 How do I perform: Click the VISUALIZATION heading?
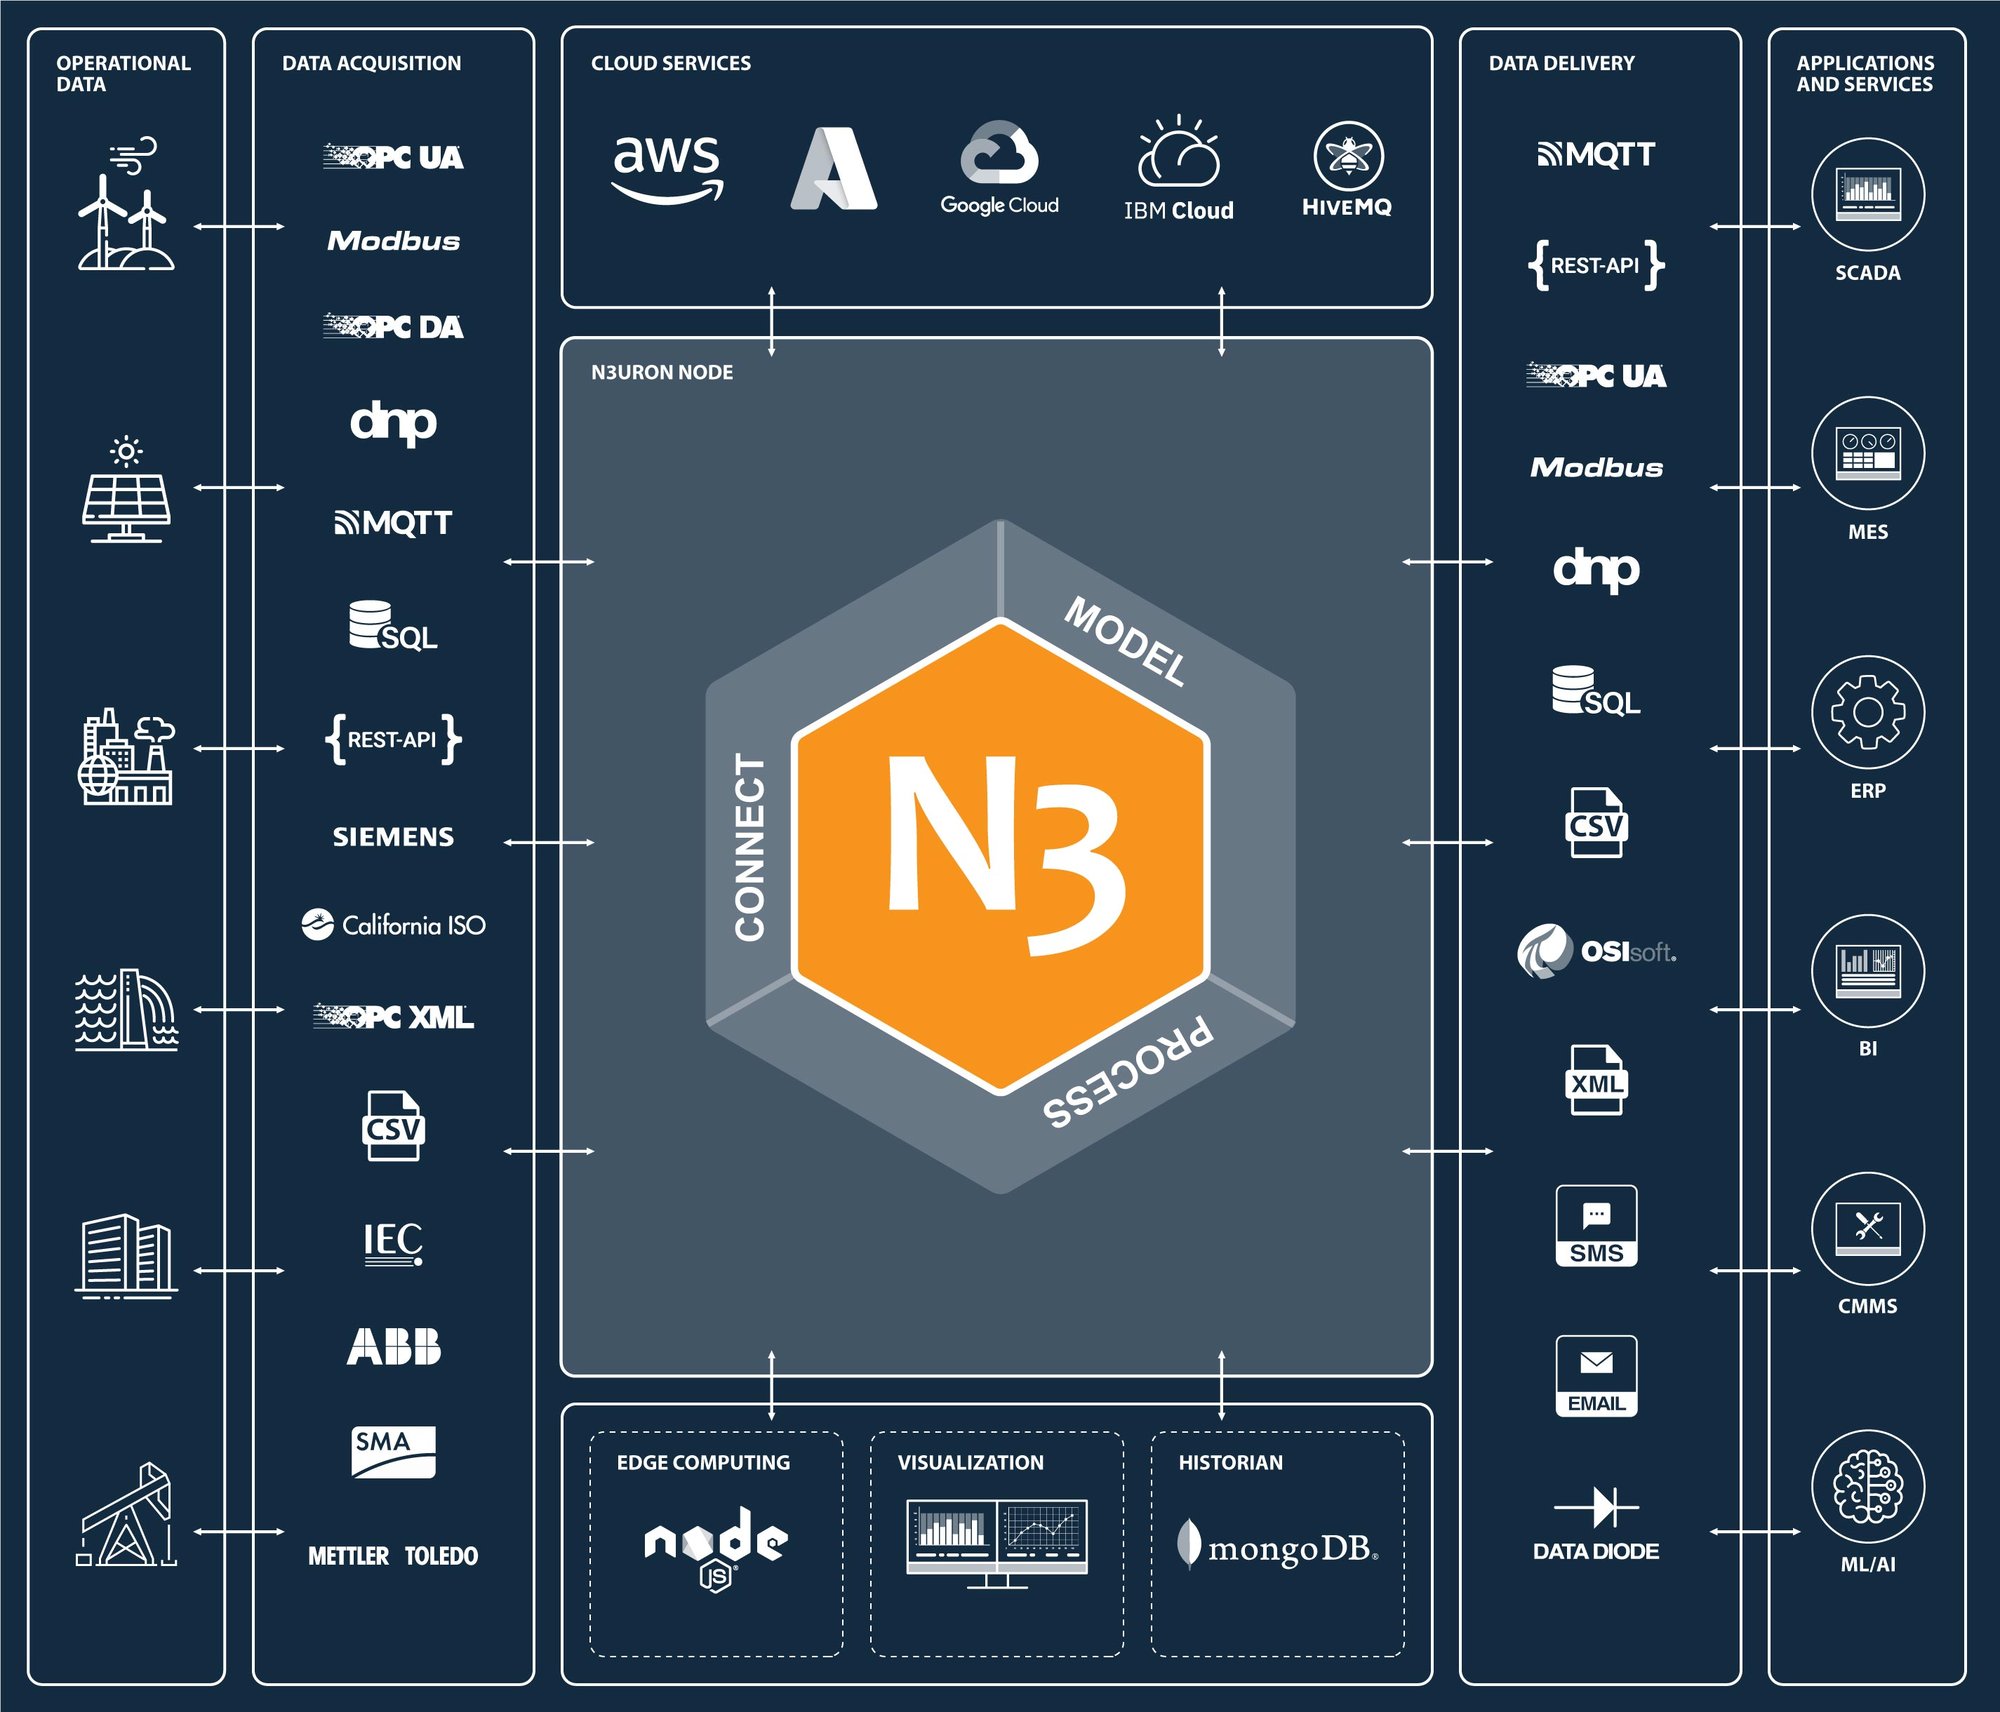coord(970,1462)
